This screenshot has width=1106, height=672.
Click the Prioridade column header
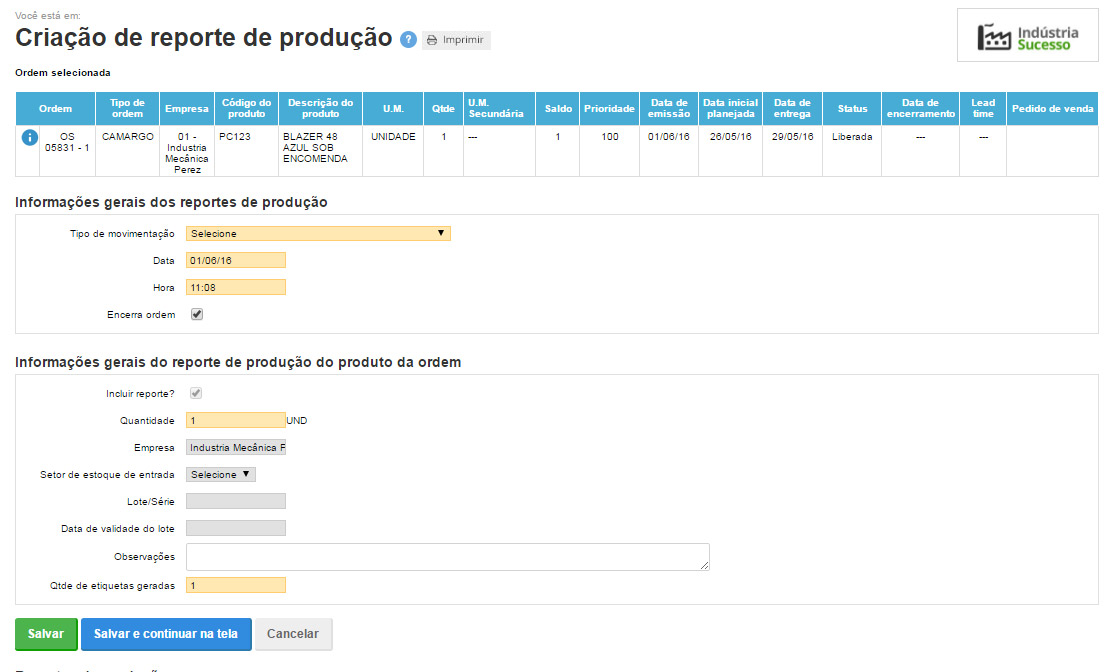click(609, 108)
